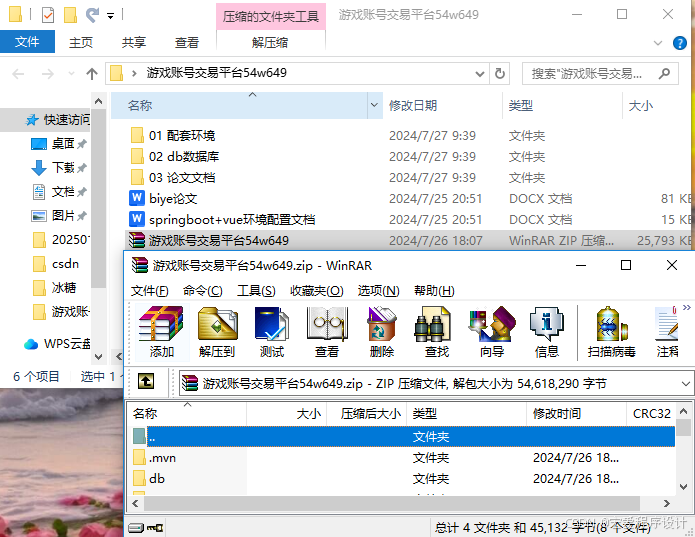Sort Explorer files by 修改日期 column

tap(442, 105)
